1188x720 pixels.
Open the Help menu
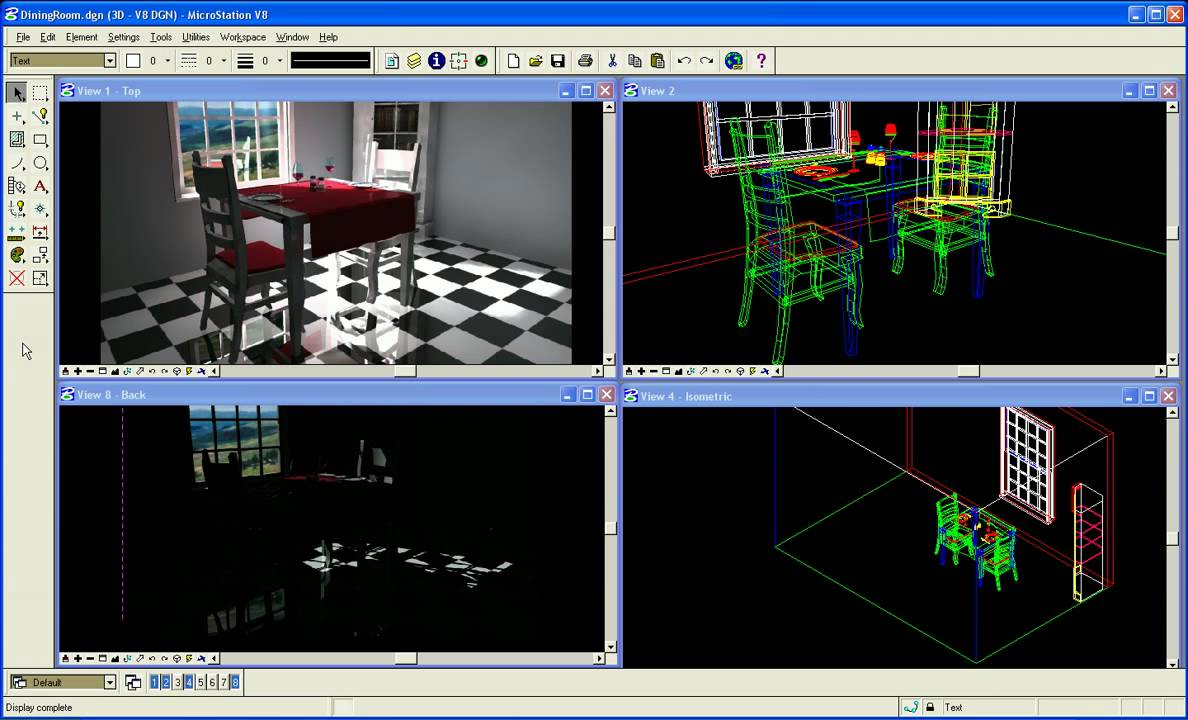(x=328, y=37)
